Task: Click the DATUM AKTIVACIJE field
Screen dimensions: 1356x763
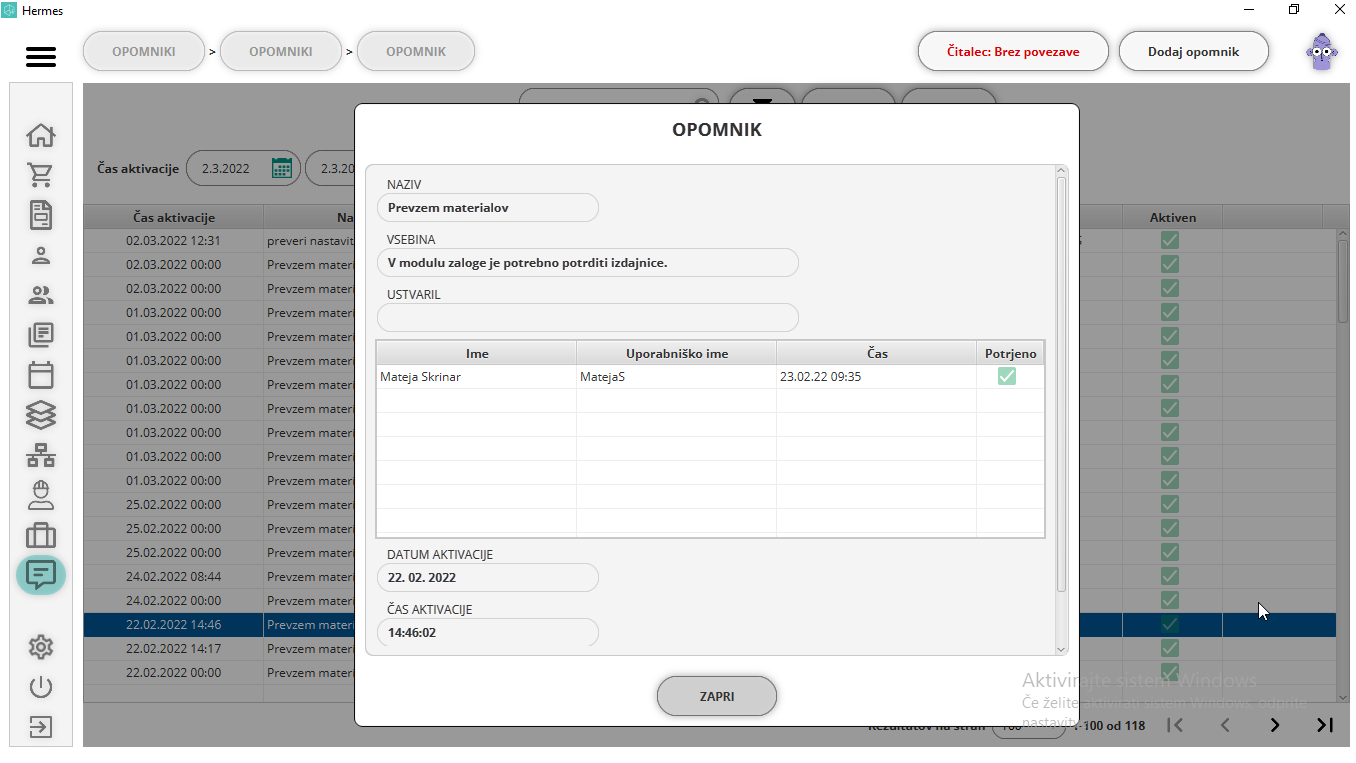Action: tap(488, 577)
